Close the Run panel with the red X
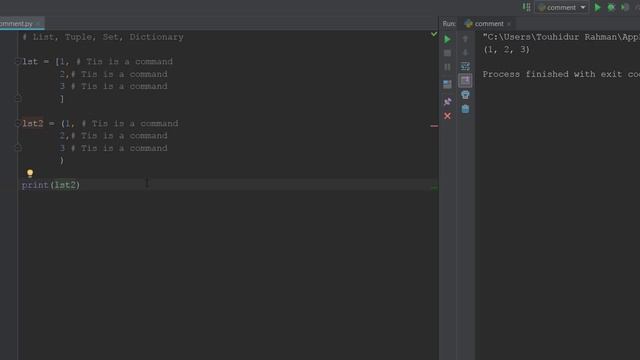Screen dimensions: 640x360 [447, 116]
